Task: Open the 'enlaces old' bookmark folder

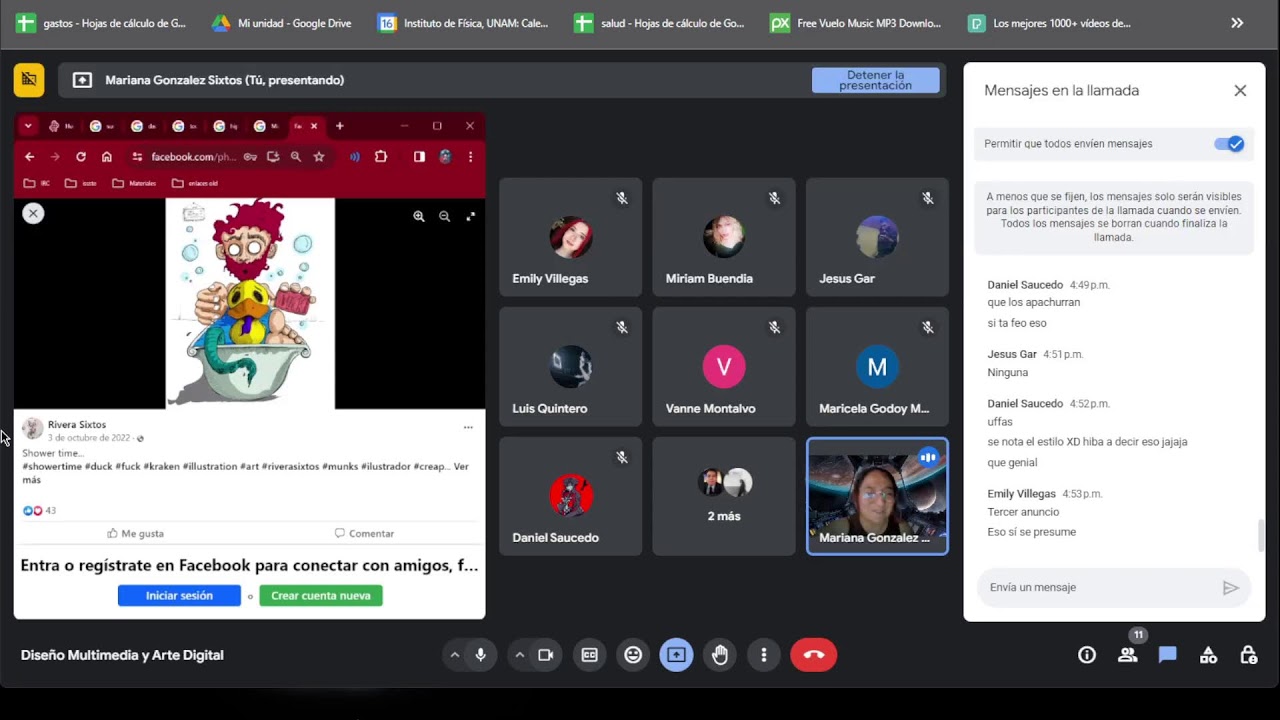Action: click(x=194, y=184)
